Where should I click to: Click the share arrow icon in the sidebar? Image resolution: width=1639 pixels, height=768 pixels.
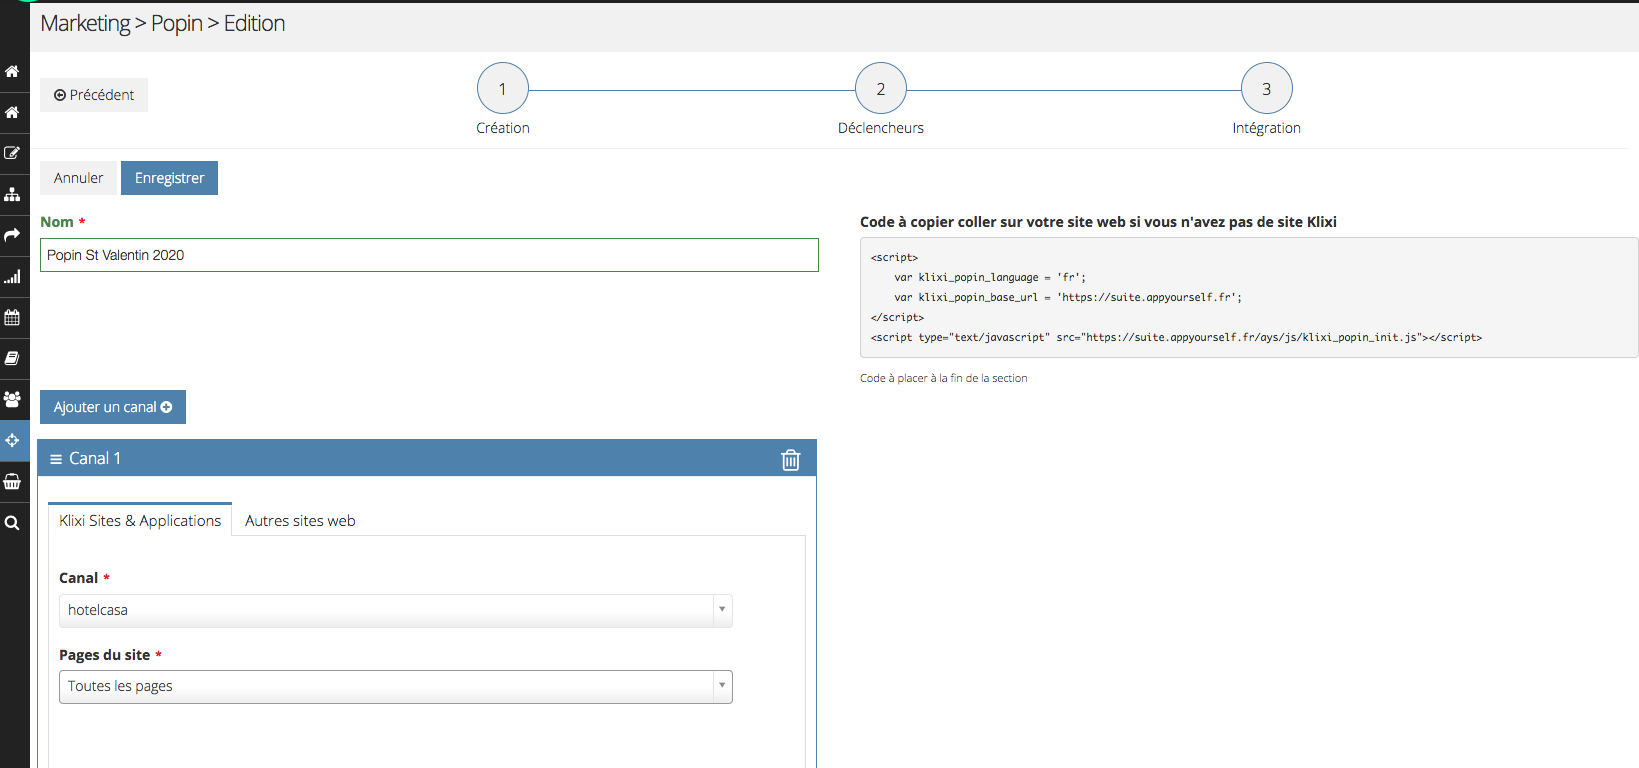(12, 235)
